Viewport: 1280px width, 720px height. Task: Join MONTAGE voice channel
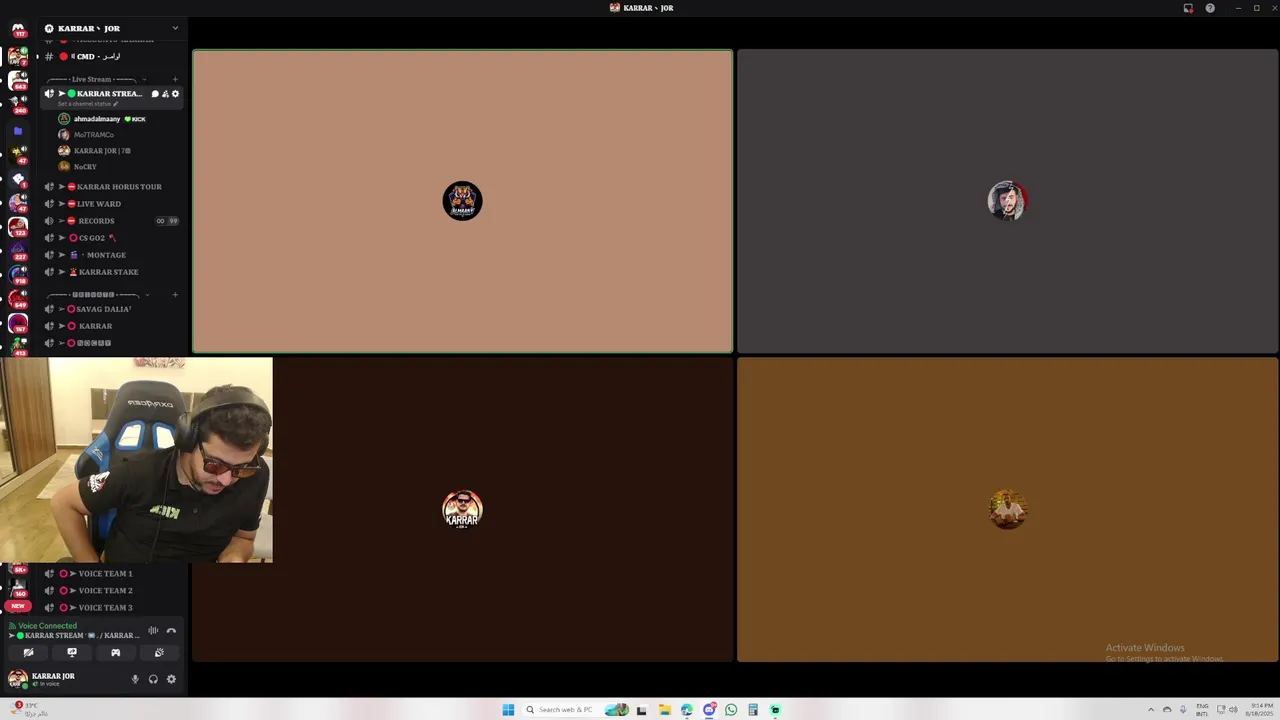click(112, 255)
